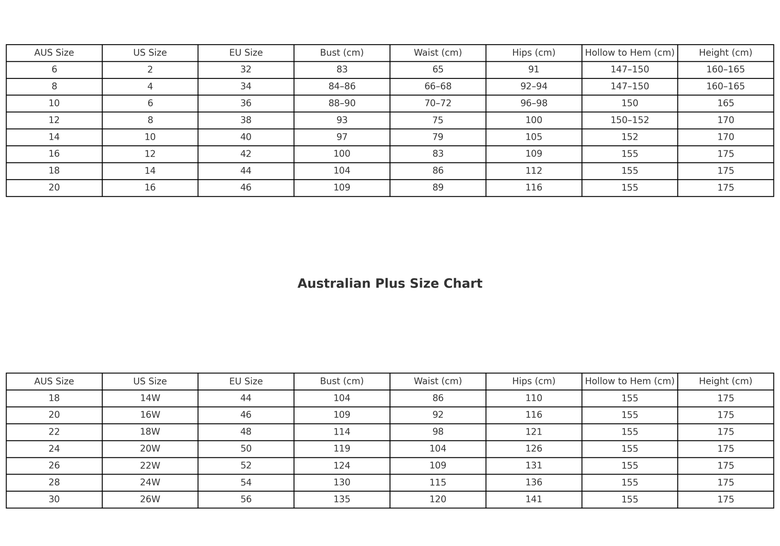Click the 92–94 hips measurement cell
This screenshot has height=546, width=780.
(534, 87)
